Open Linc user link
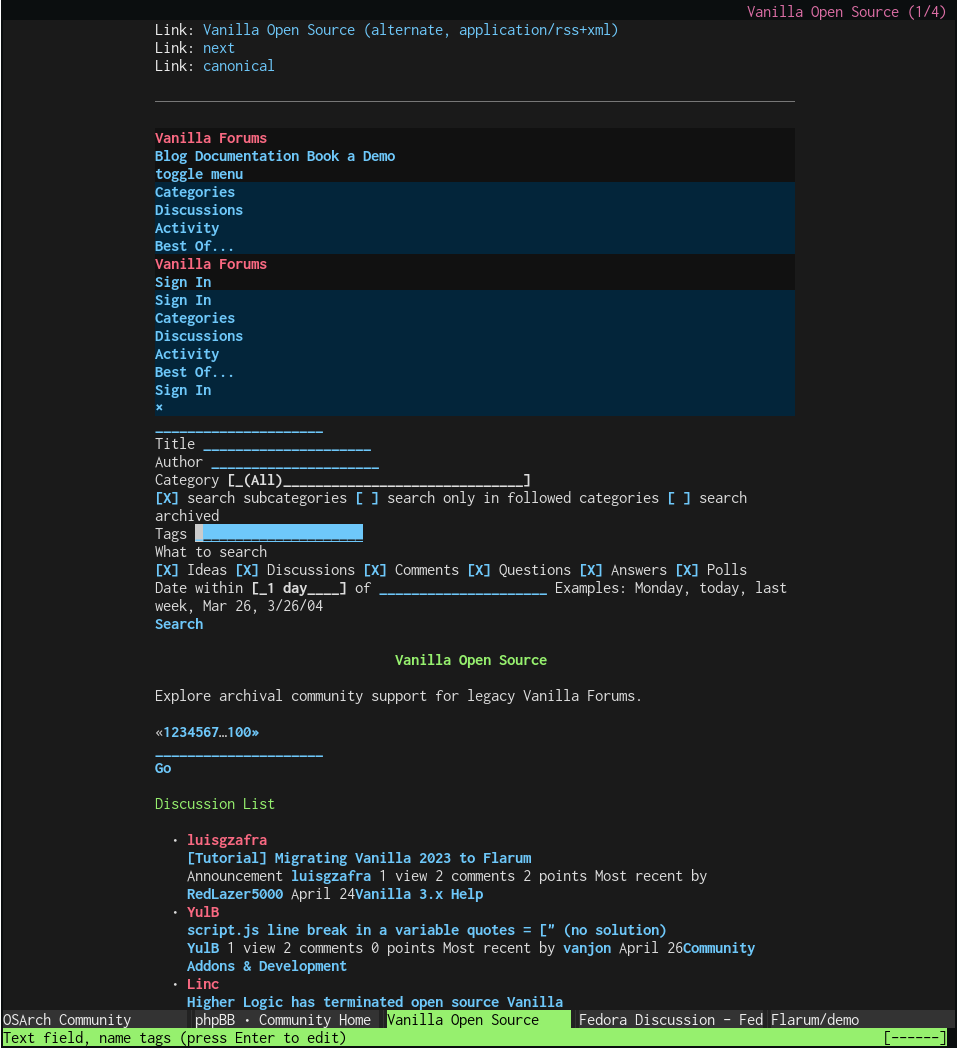 pos(203,985)
